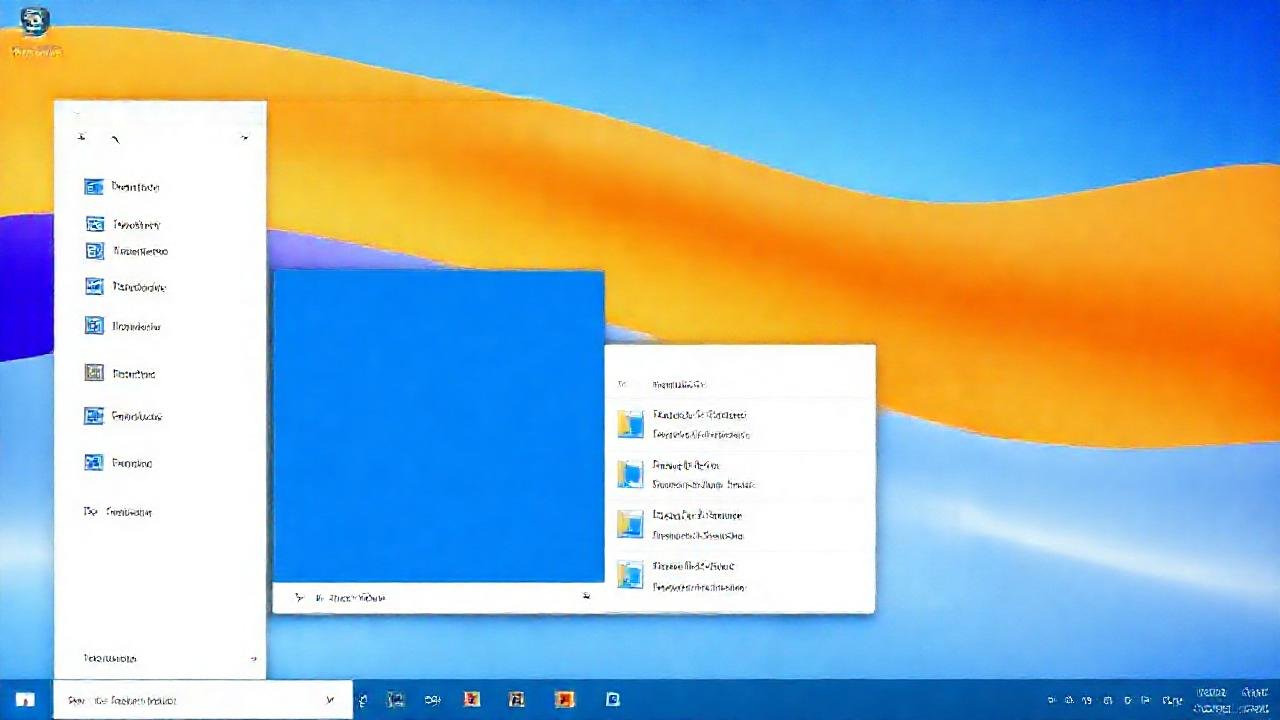Click the bottom-left link text in the panel

tap(108, 658)
